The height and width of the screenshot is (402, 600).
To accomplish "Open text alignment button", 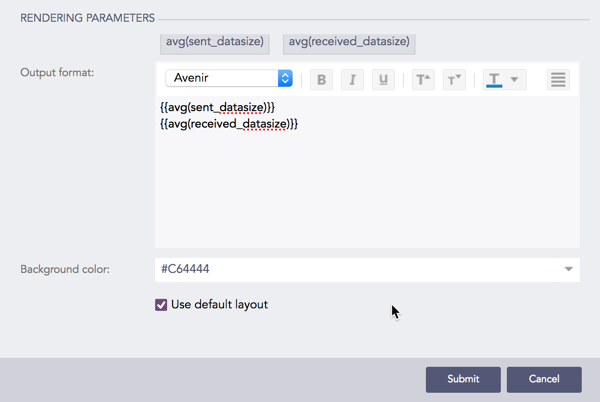I will pos(558,80).
